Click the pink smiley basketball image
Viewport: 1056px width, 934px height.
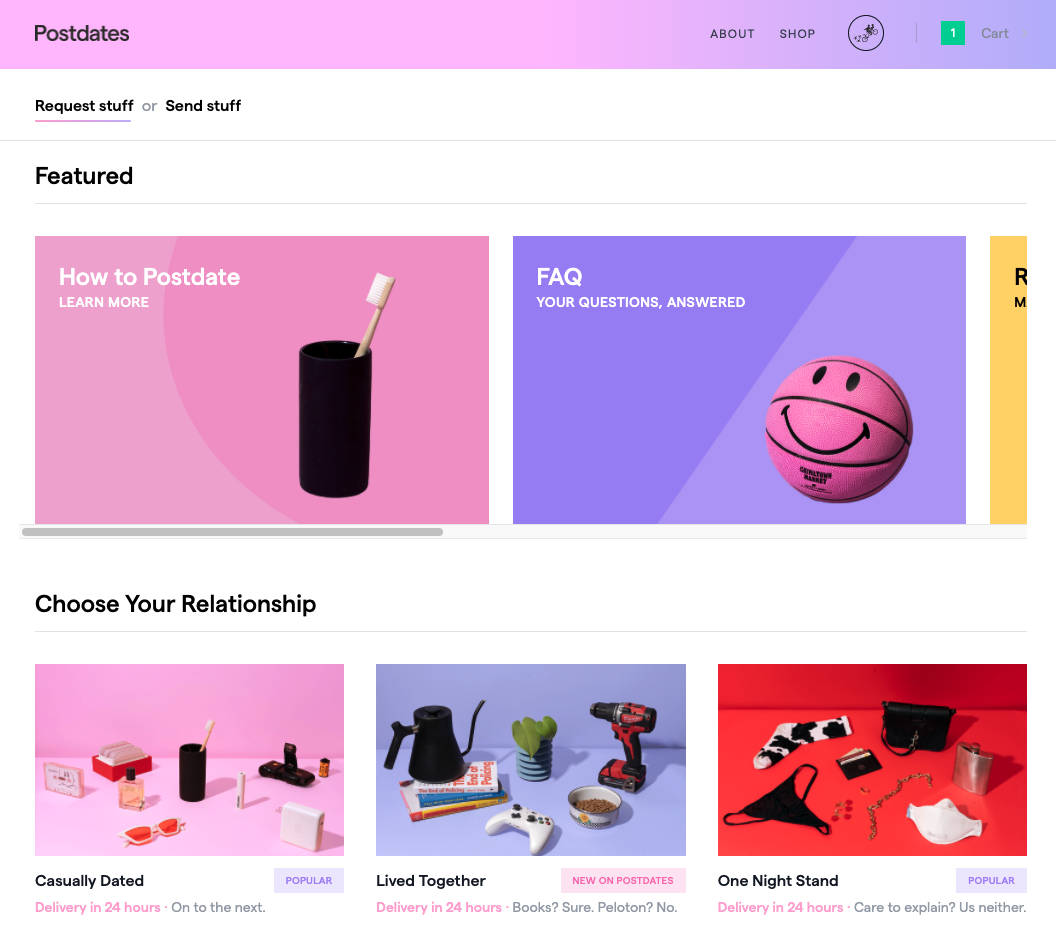click(x=838, y=429)
